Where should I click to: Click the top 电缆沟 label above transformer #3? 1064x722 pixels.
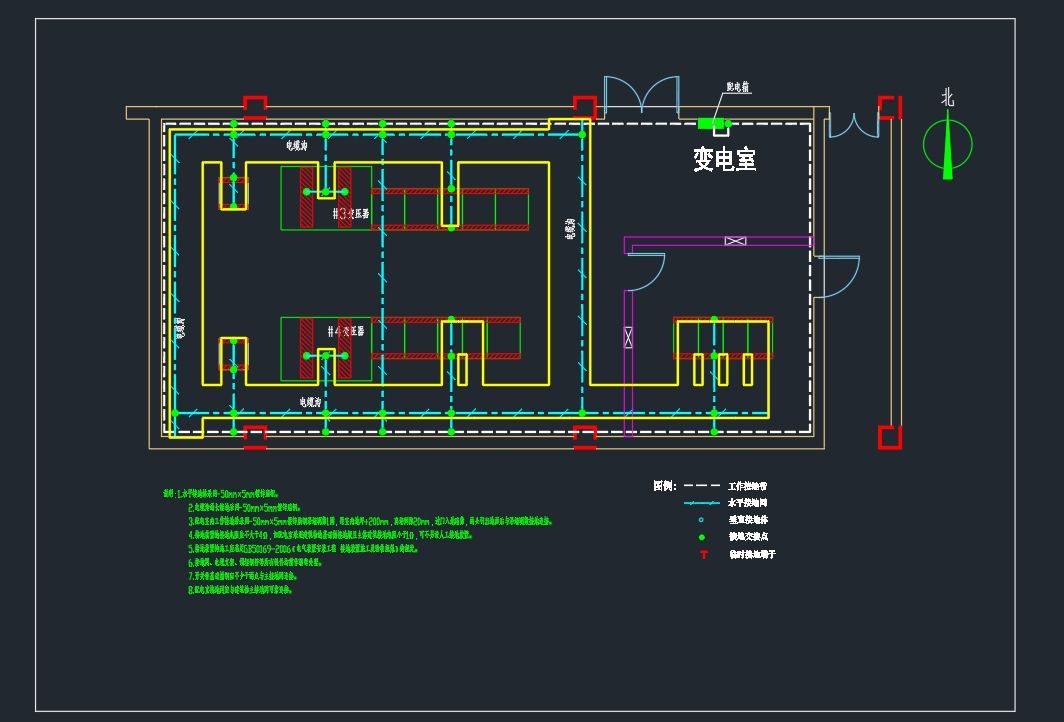(x=297, y=145)
